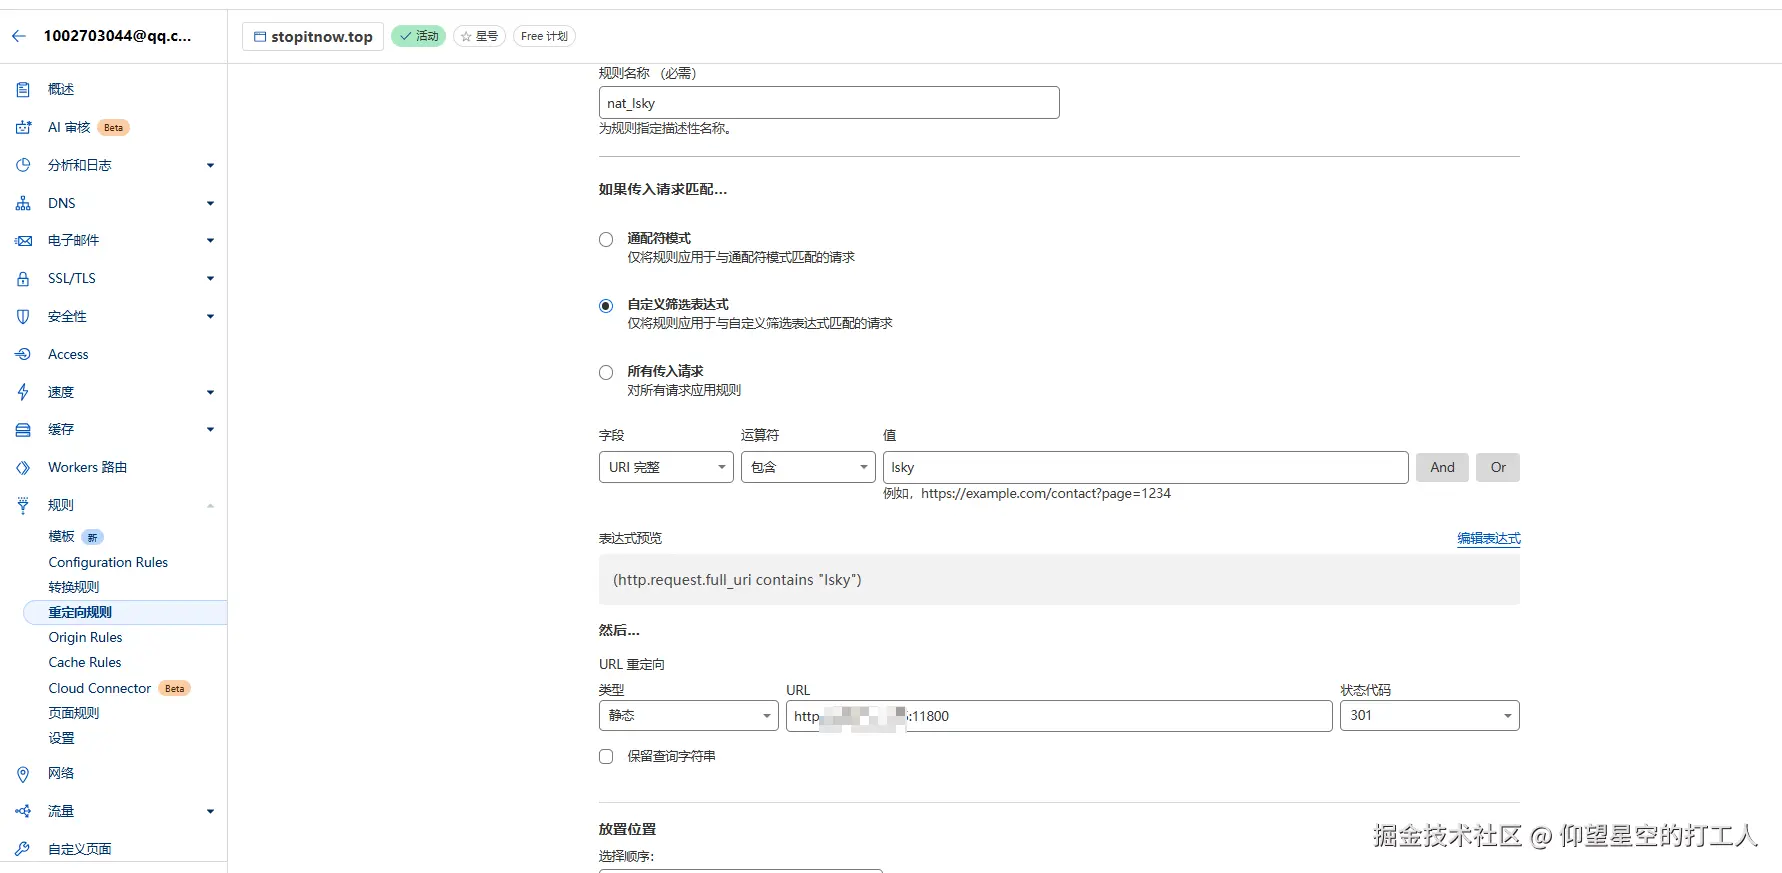1782x873 pixels.
Task: Click the Or condition button
Action: tap(1498, 467)
